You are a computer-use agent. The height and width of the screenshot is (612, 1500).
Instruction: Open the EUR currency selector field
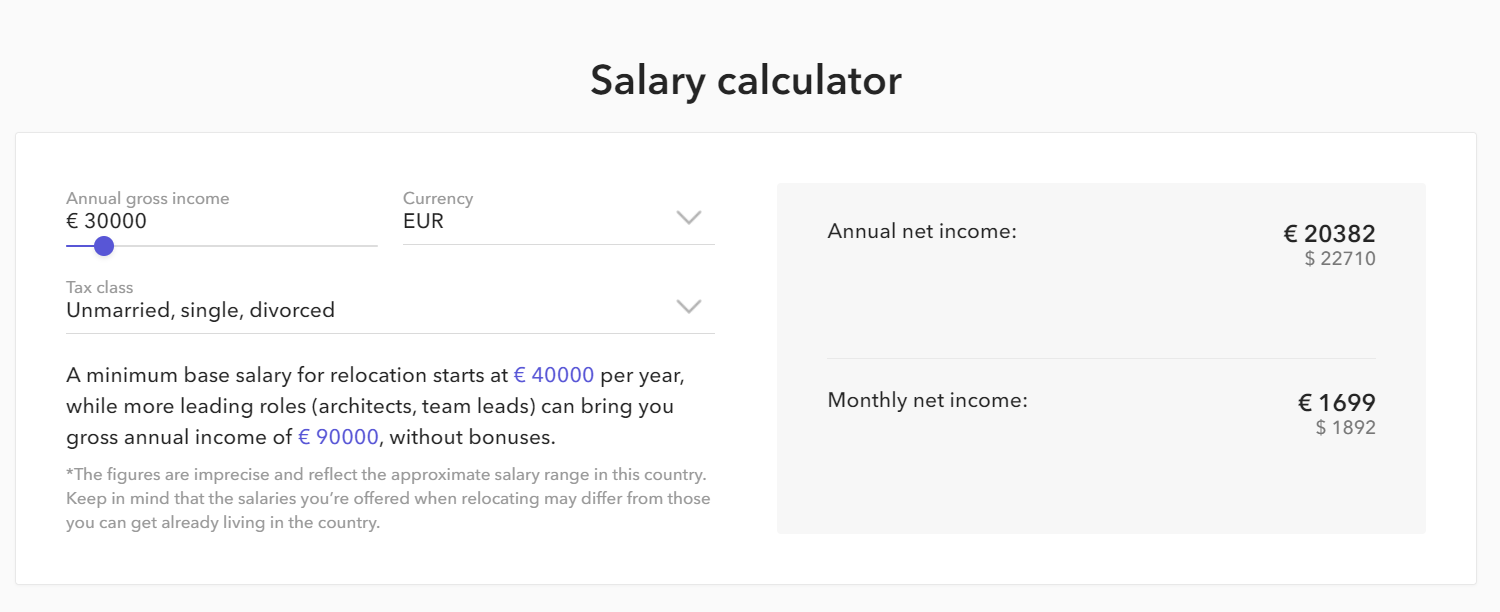(x=559, y=221)
